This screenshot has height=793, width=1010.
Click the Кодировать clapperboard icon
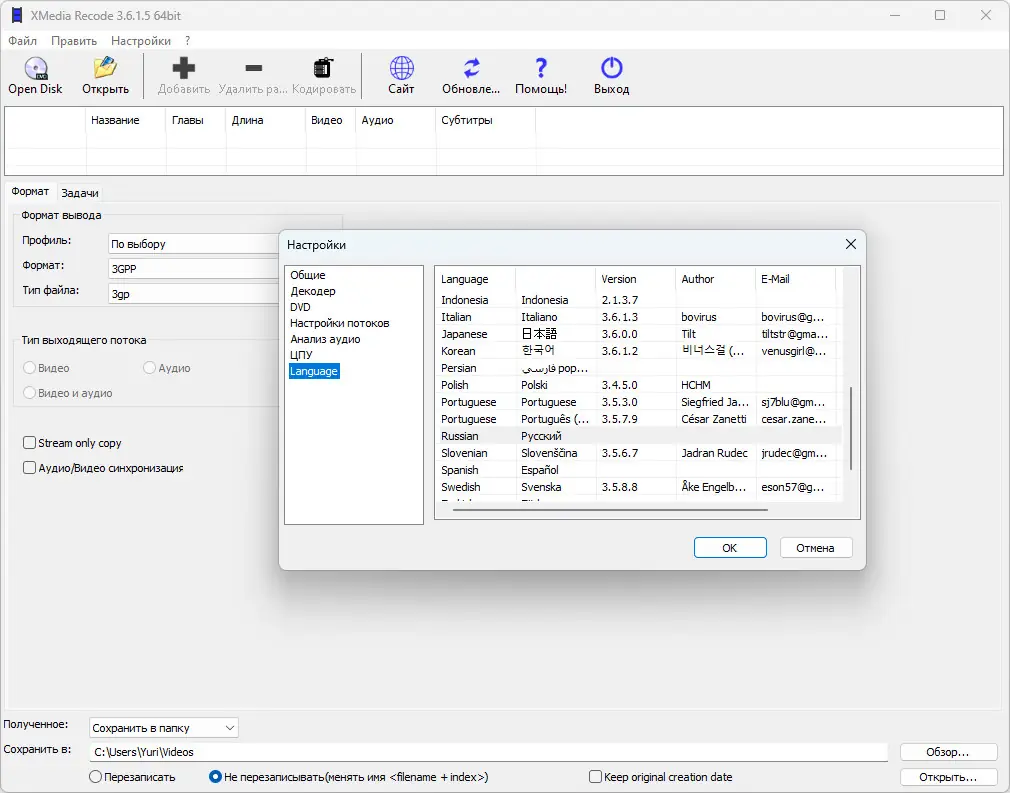pos(323,68)
